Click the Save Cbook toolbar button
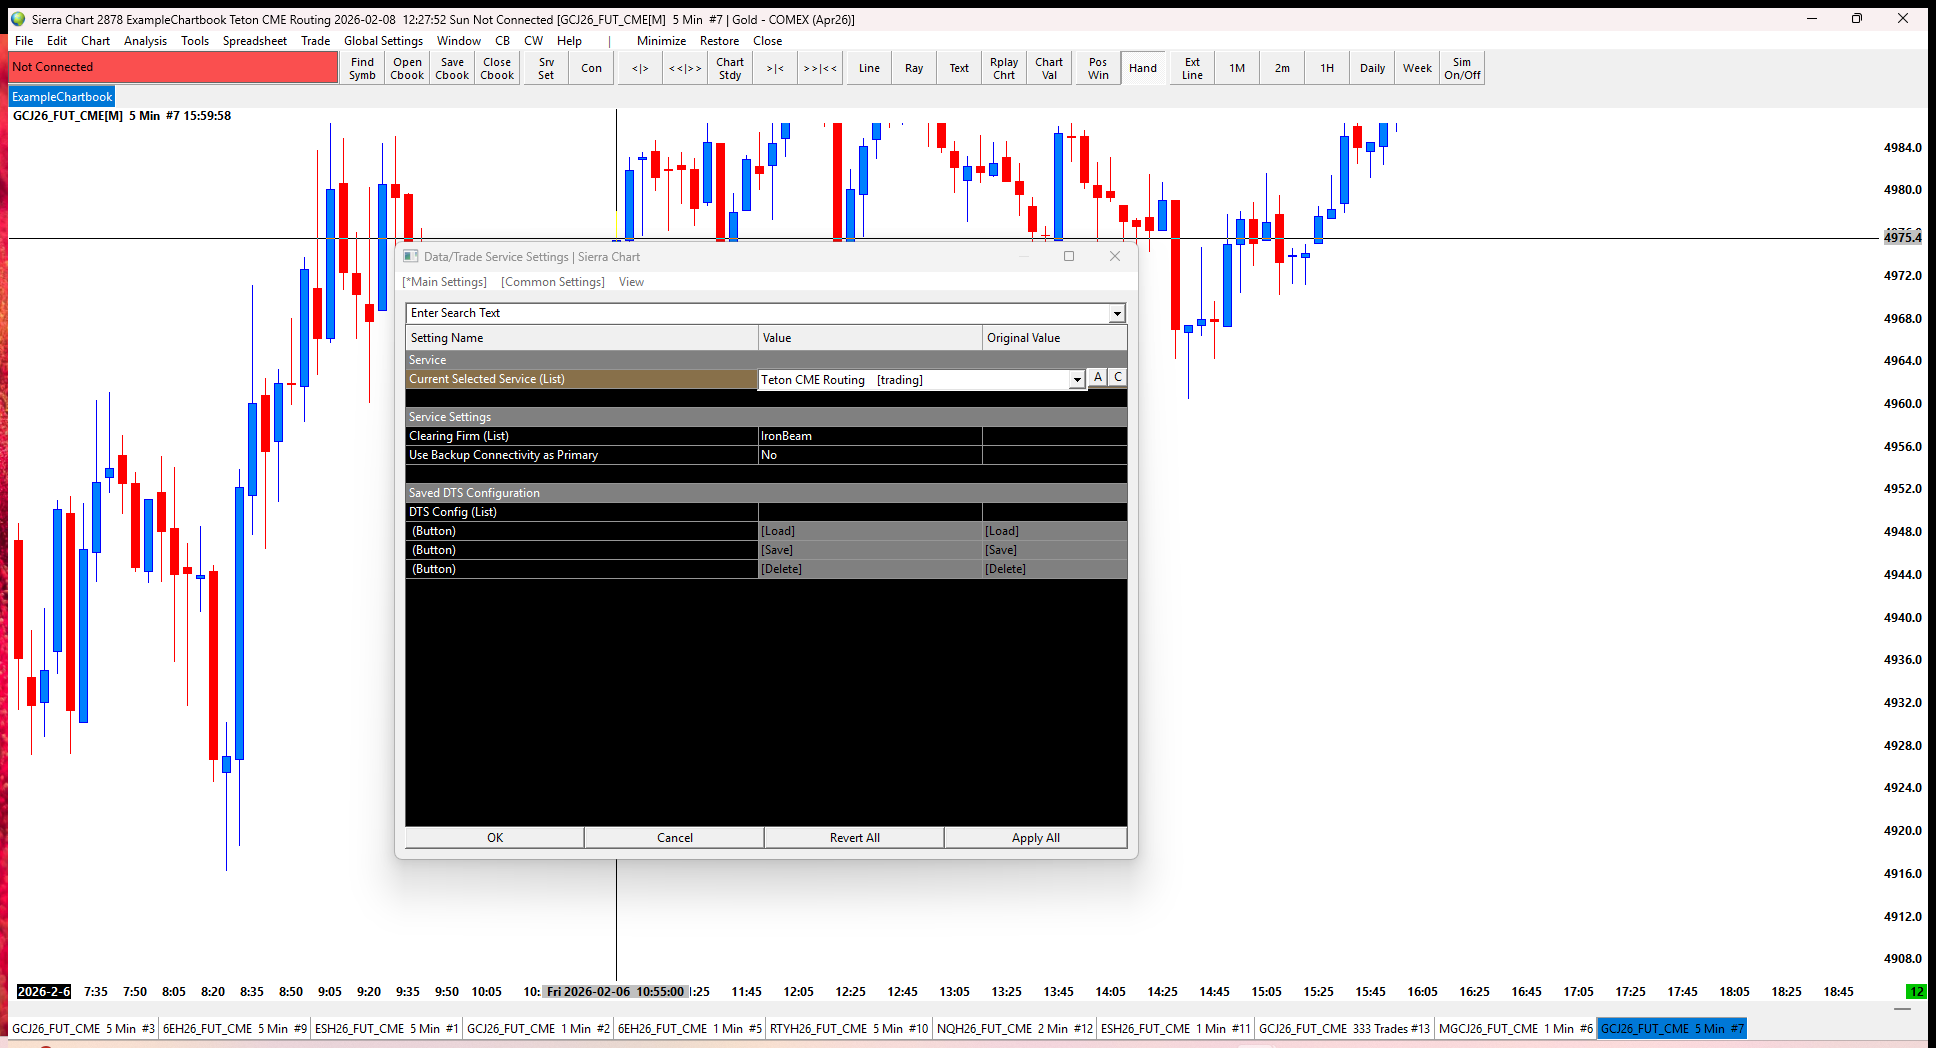 click(452, 68)
